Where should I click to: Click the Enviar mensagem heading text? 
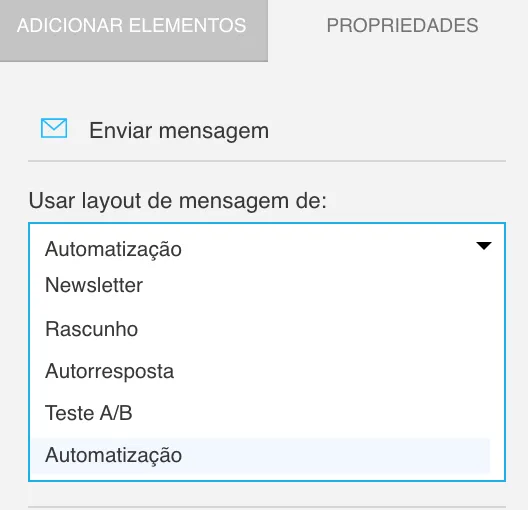pos(179,131)
